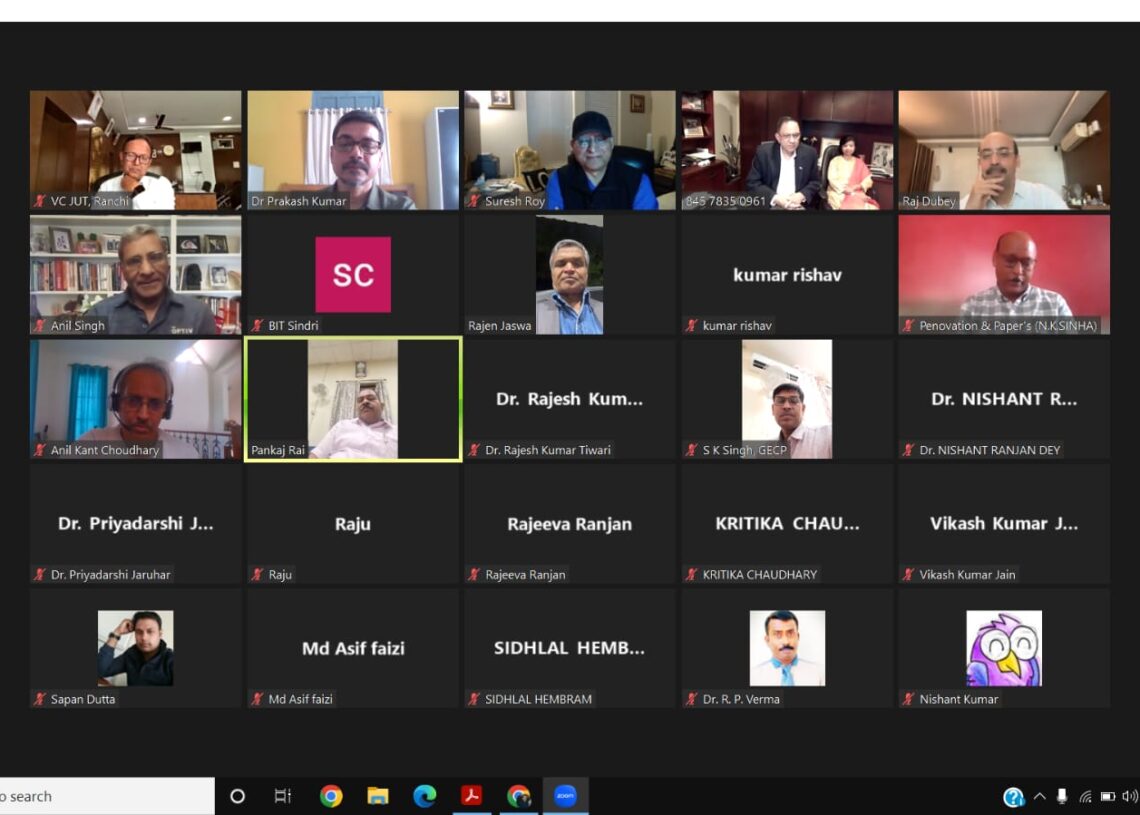Open the volume control in system tray

1130,796
